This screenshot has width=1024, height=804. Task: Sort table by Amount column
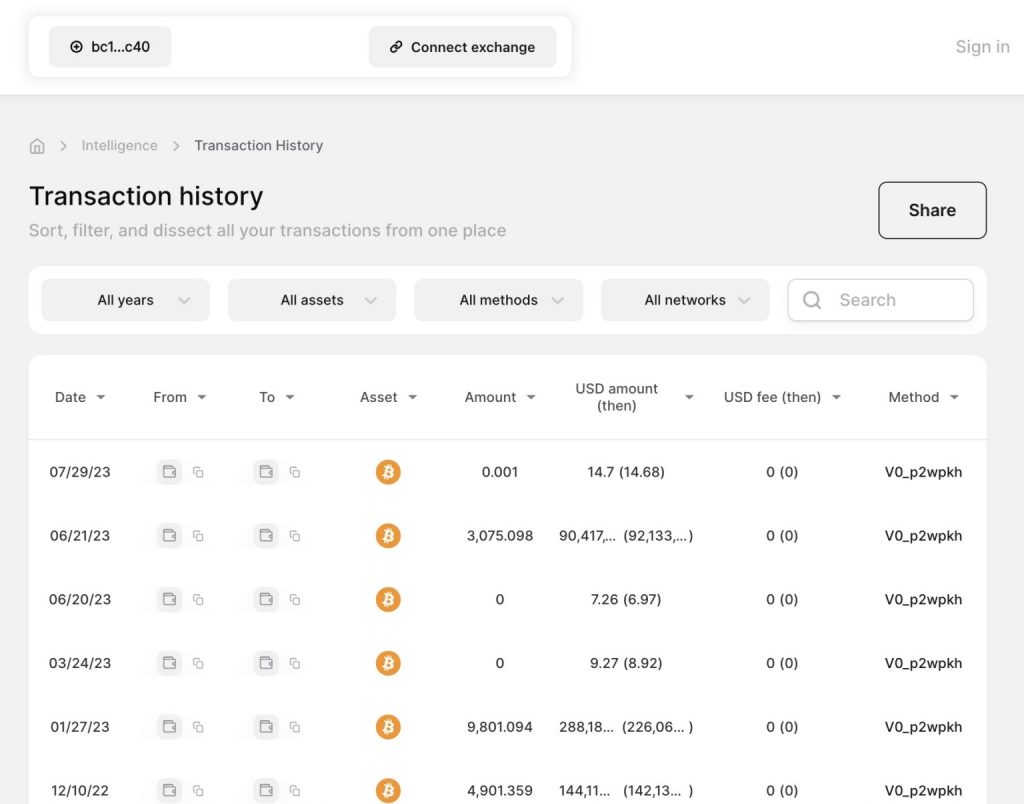click(x=500, y=397)
